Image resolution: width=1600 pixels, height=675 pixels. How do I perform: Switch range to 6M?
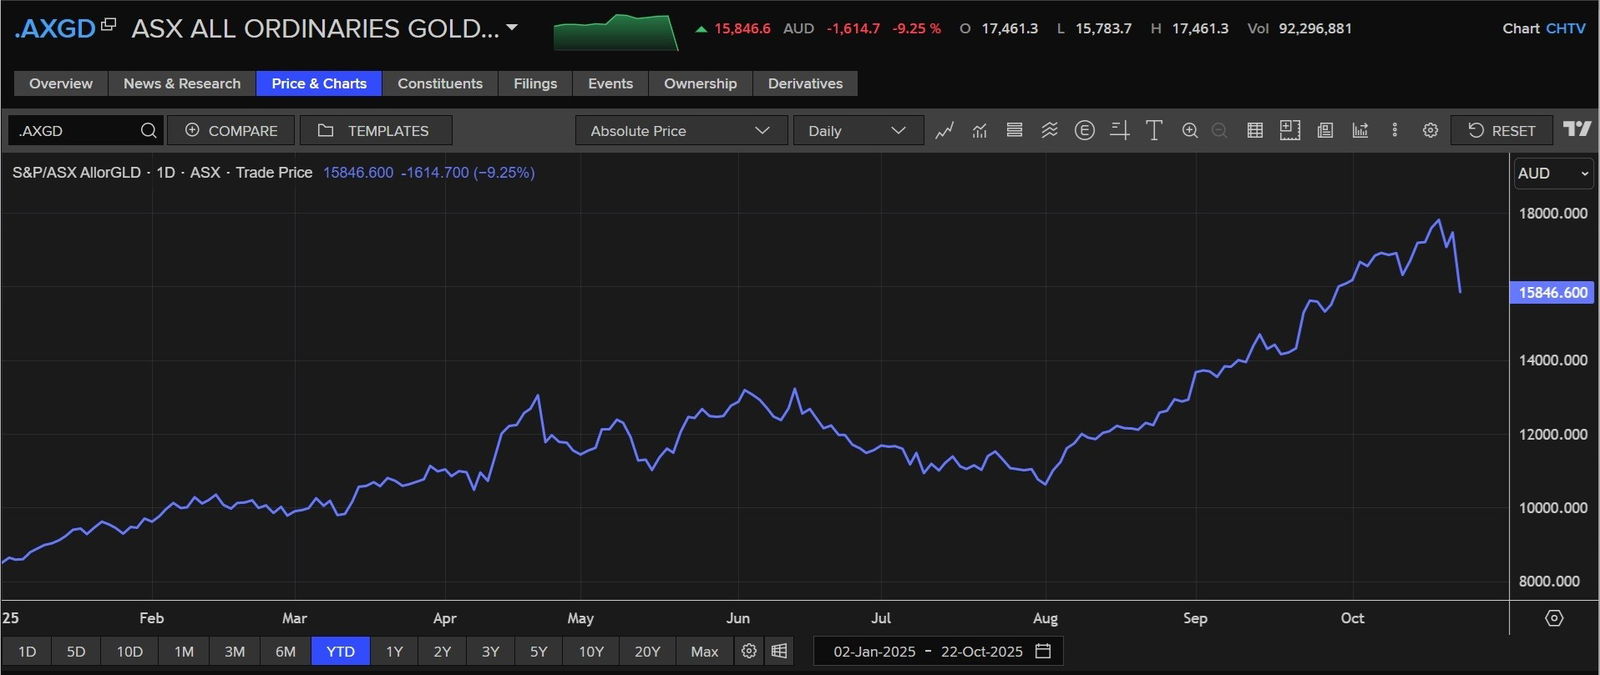click(x=285, y=651)
